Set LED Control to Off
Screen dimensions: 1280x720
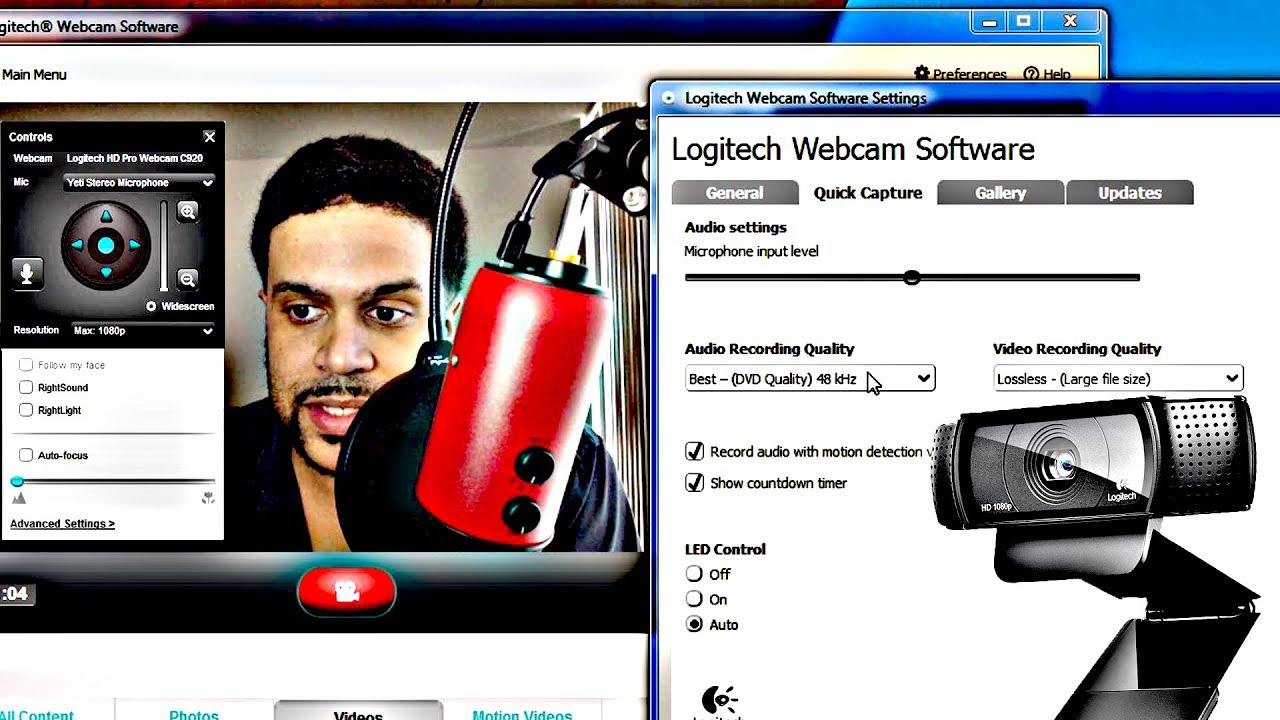click(x=694, y=574)
